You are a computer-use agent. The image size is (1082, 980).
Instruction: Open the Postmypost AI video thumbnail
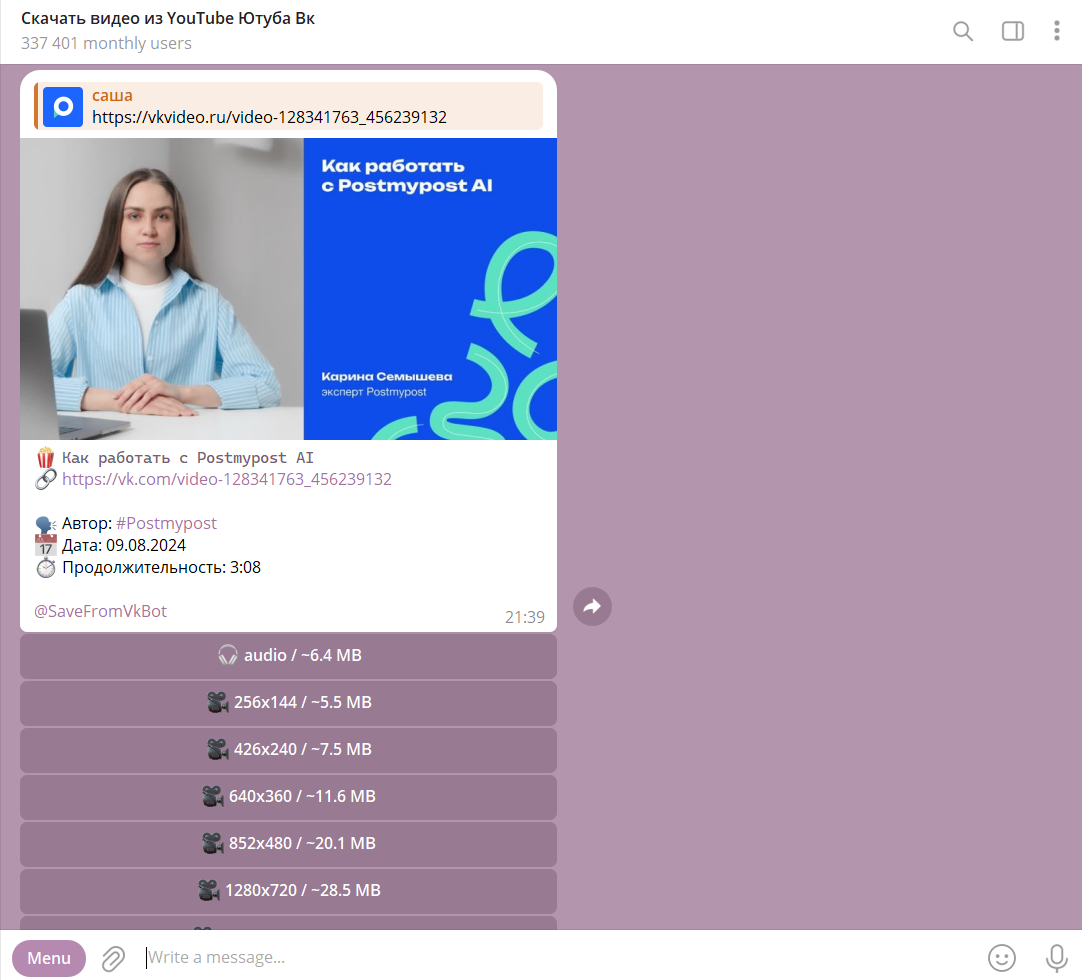click(288, 288)
